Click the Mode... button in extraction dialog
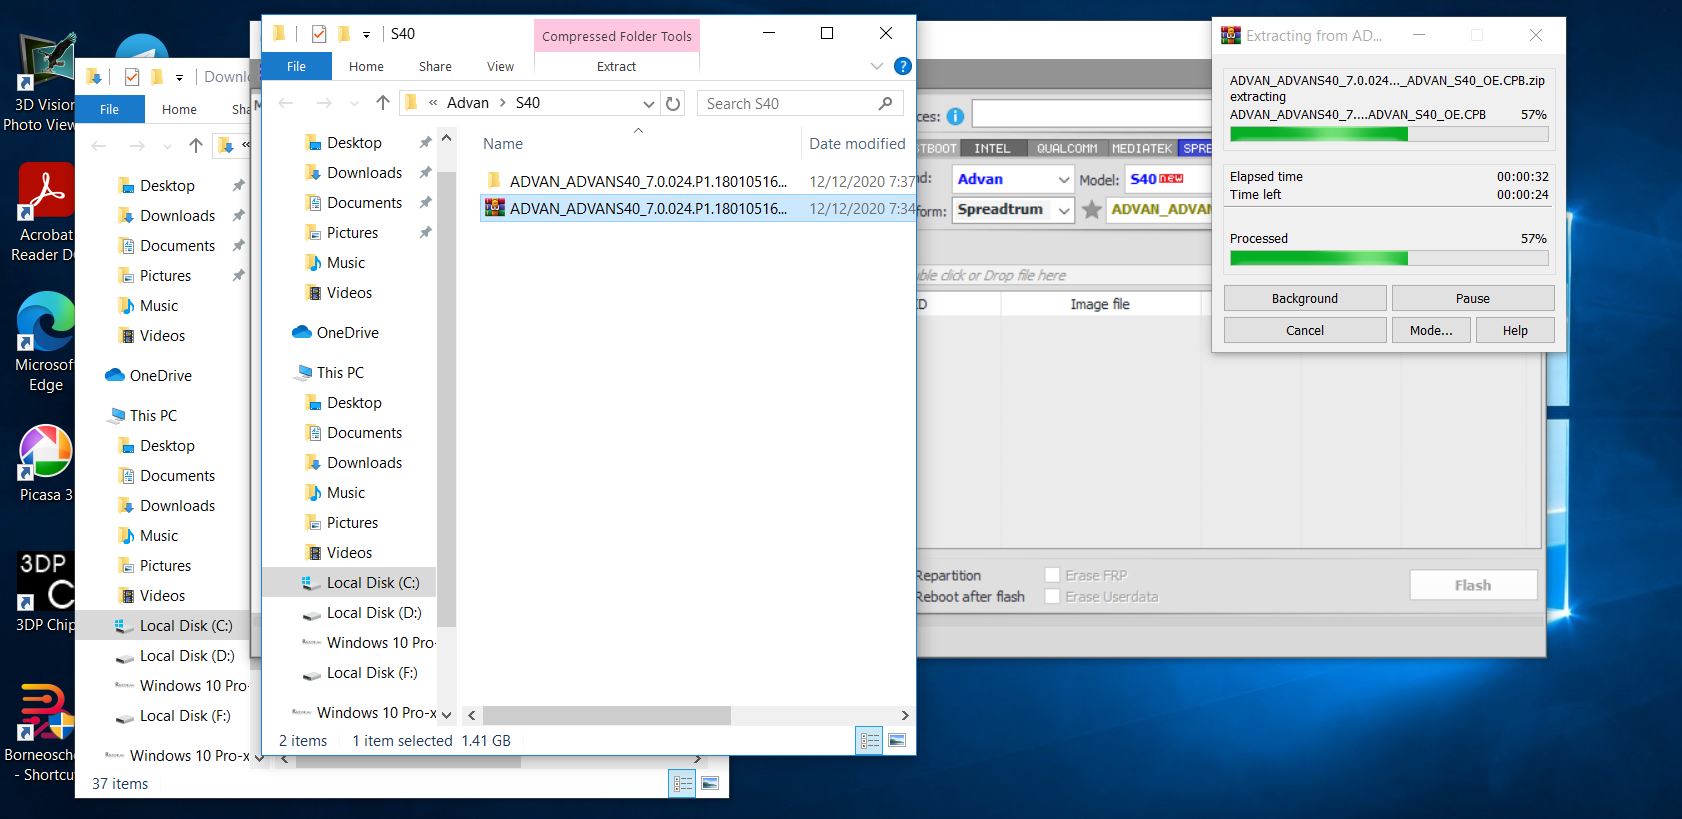This screenshot has width=1682, height=819. point(1431,330)
